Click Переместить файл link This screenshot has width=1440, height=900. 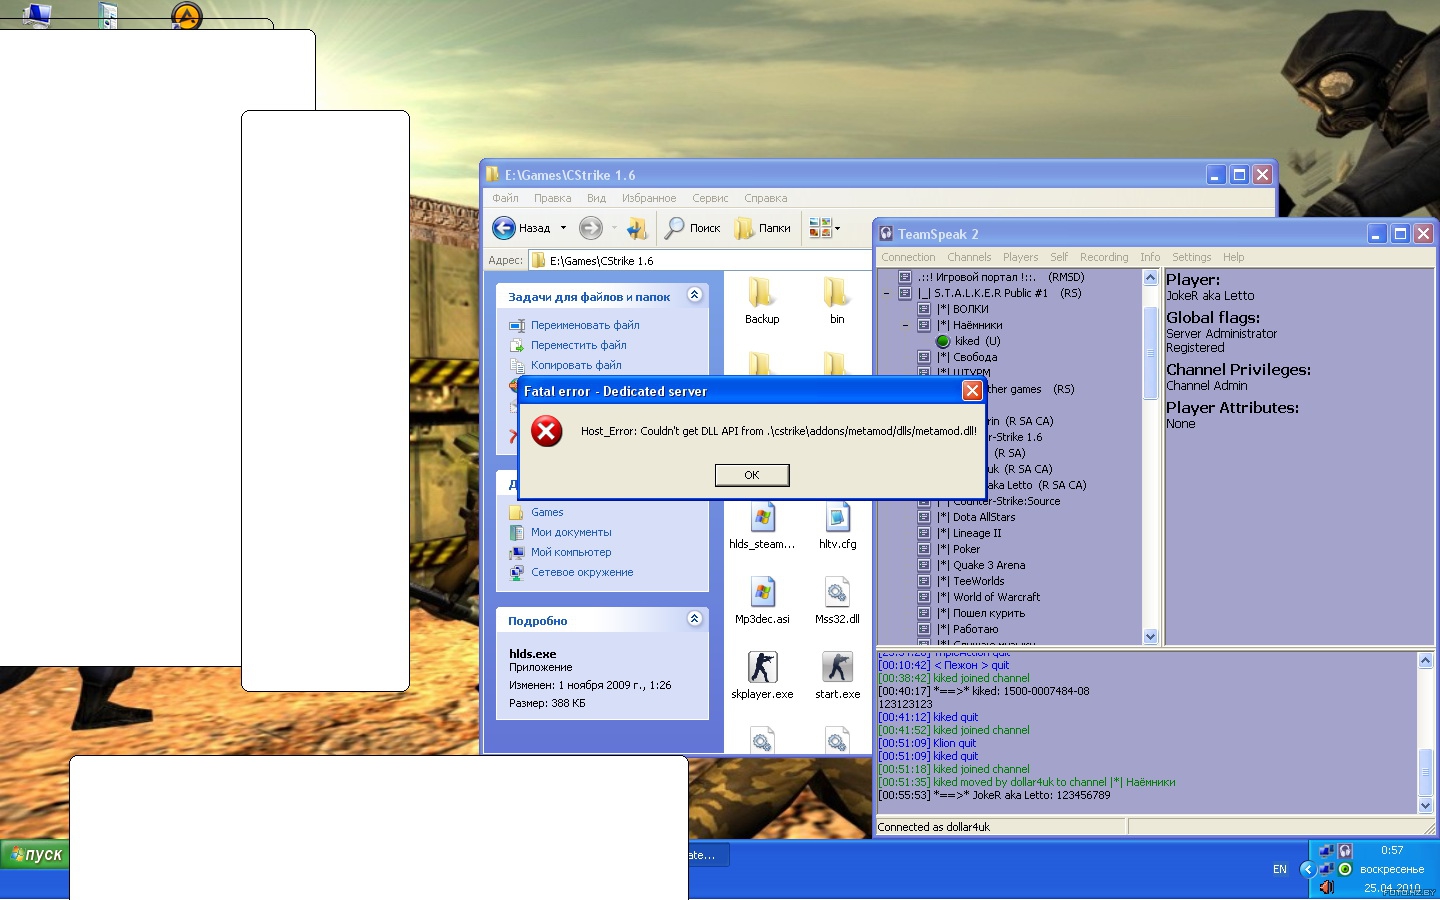click(x=579, y=345)
